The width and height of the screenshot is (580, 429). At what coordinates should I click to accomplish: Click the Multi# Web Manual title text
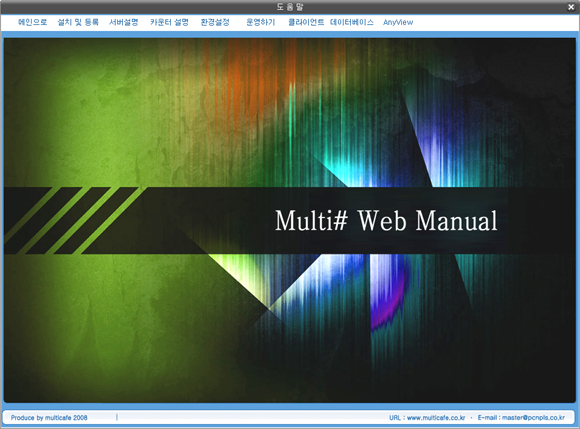pos(386,220)
